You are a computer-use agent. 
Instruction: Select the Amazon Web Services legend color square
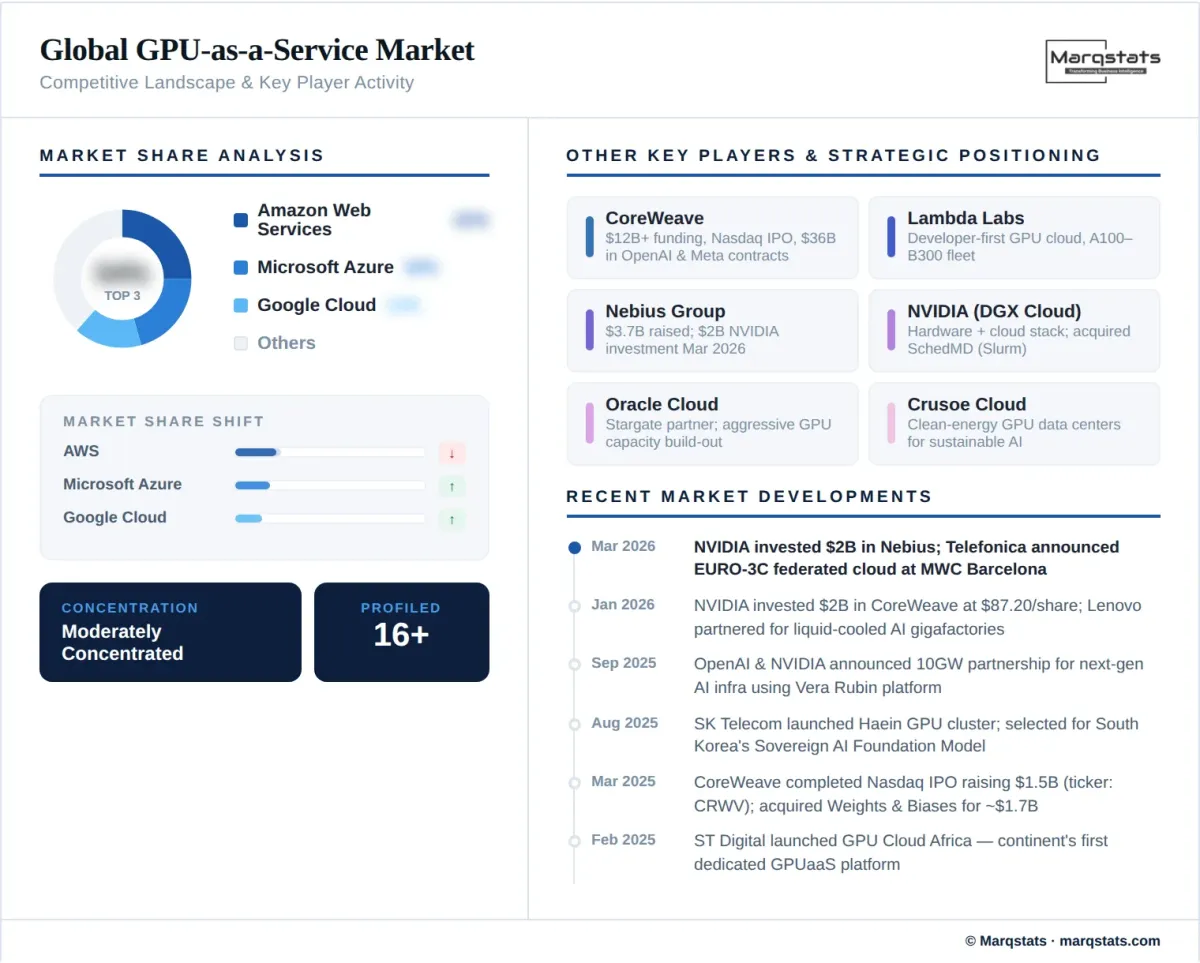tap(240, 220)
